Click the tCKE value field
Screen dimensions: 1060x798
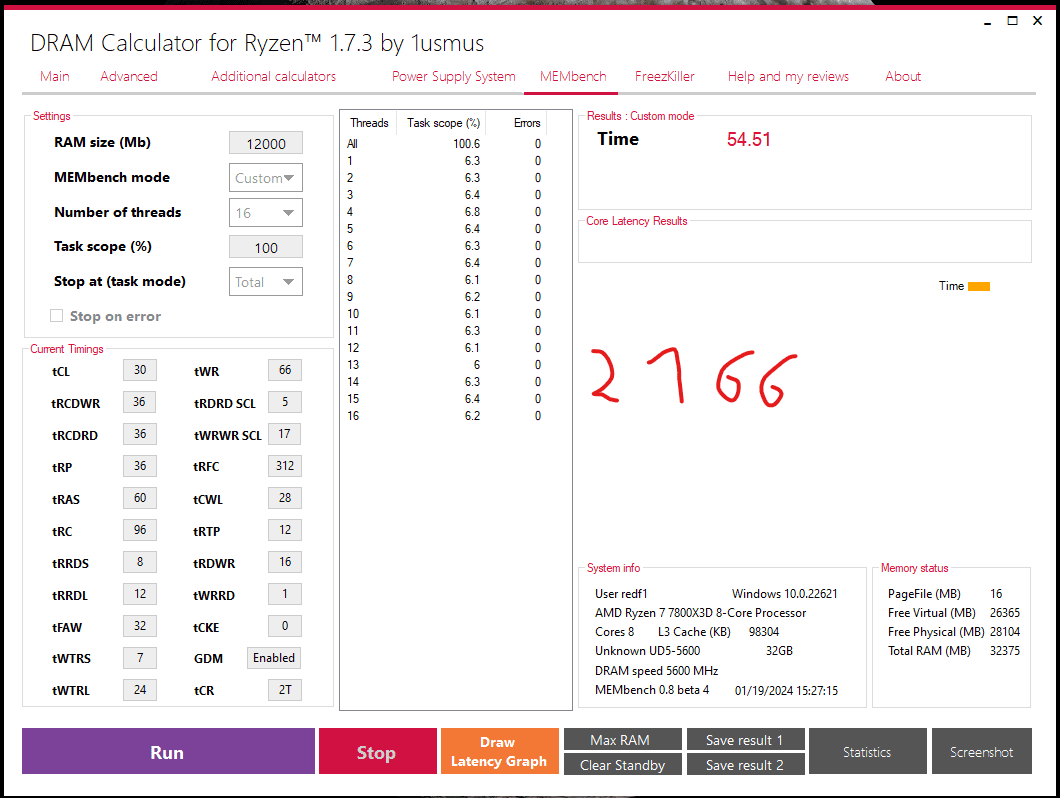pyautogui.click(x=285, y=626)
